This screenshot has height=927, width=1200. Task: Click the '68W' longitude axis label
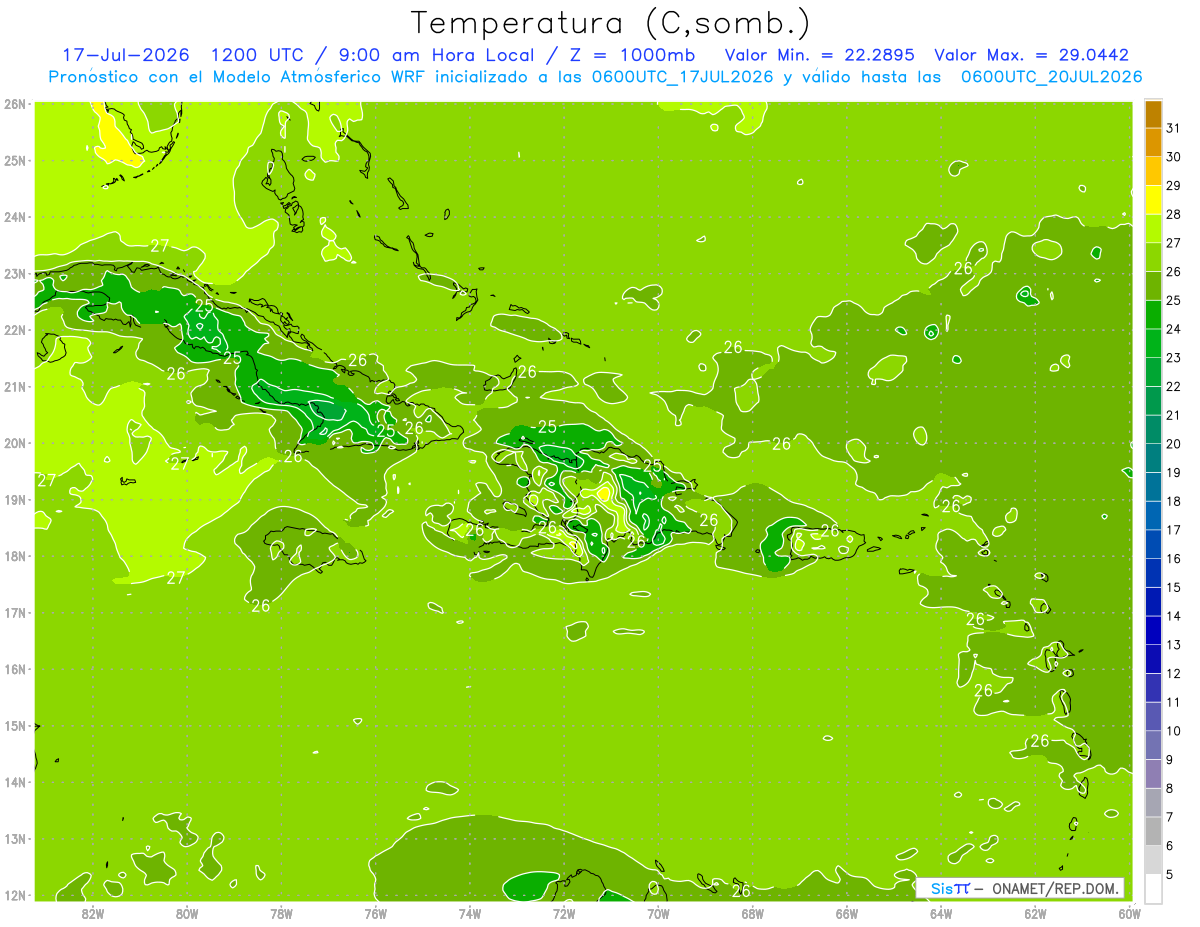click(753, 913)
